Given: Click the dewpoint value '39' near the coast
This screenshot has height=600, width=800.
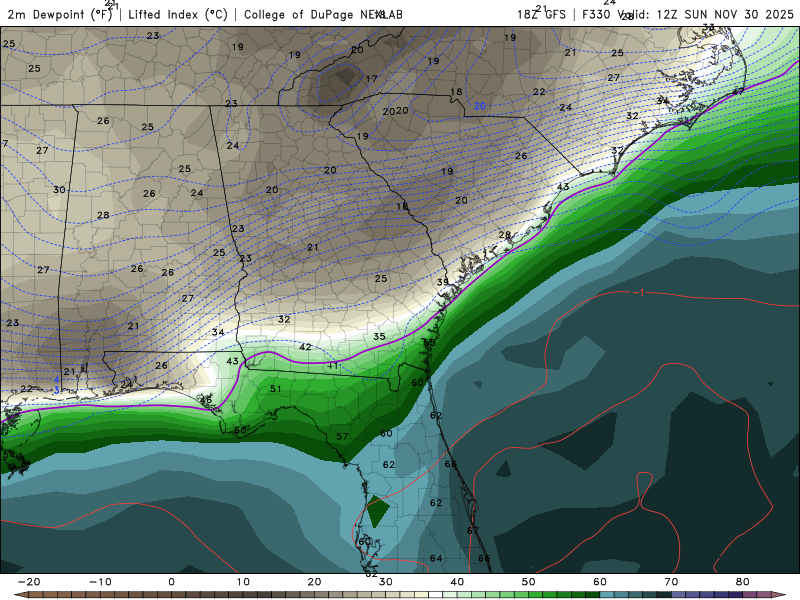Looking at the screenshot, I should click(x=443, y=282).
